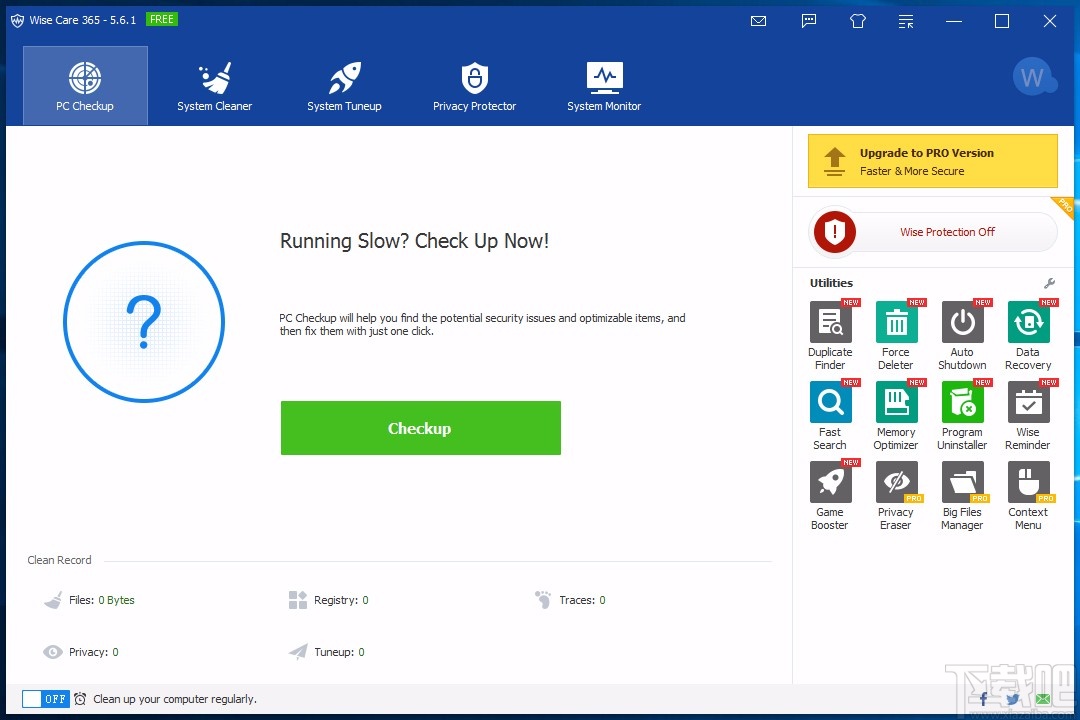This screenshot has height=720, width=1080.
Task: Open the Game Booster utility
Action: (830, 483)
